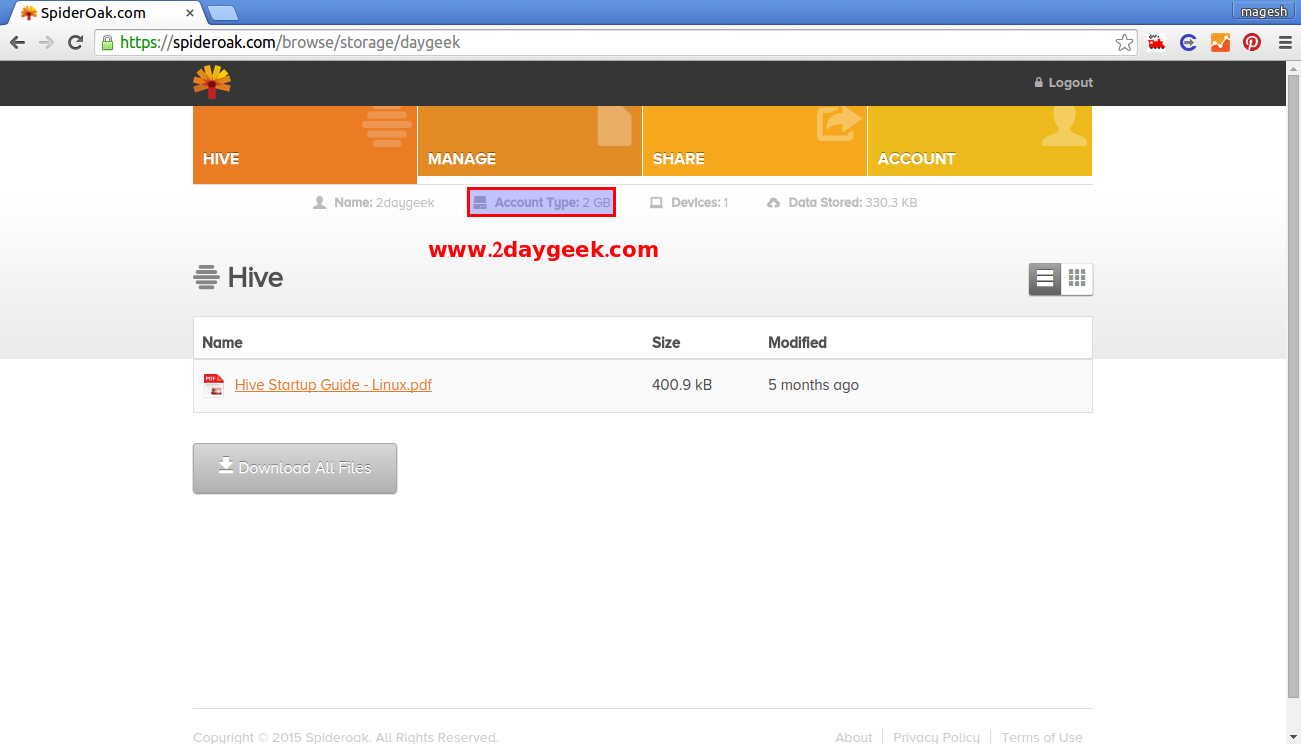The width and height of the screenshot is (1301, 744).
Task: Click the Size column header
Action: [666, 342]
